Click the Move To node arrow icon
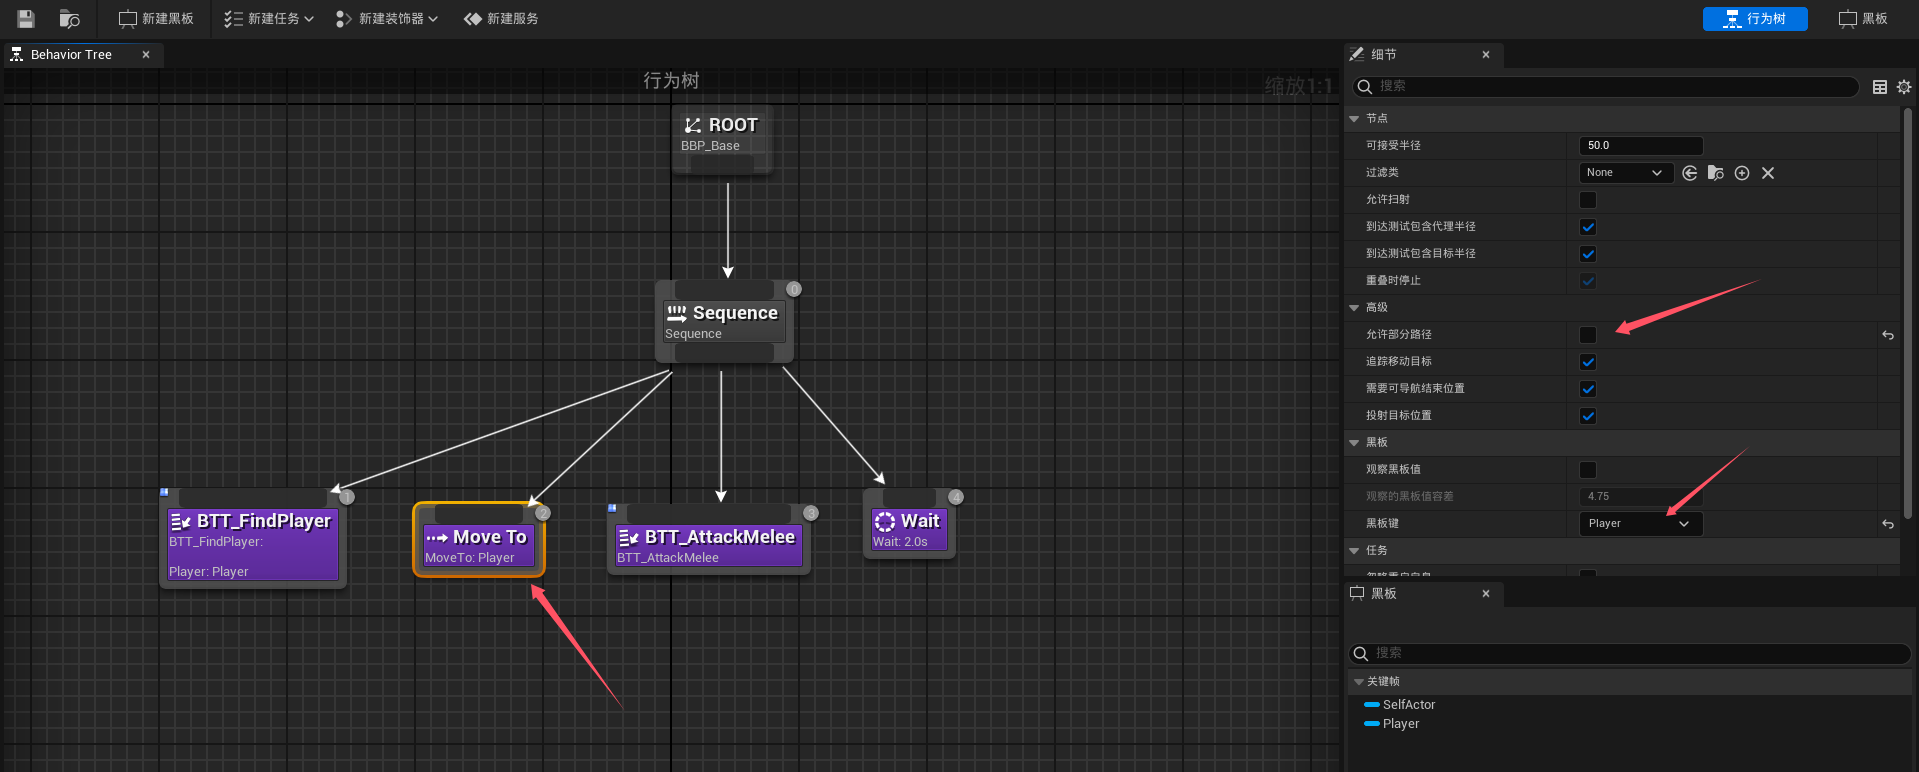Screen dimensions: 1919x772 [x=437, y=538]
